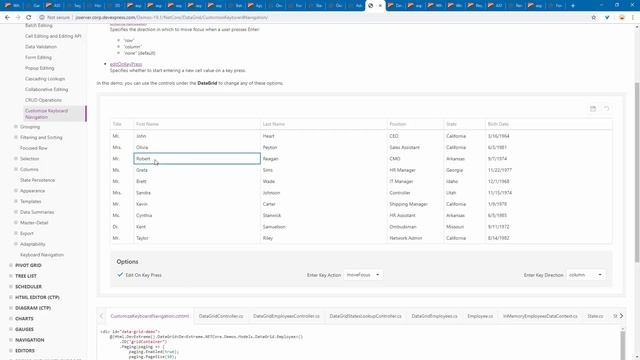Click the grid save changes icon

pos(593,109)
